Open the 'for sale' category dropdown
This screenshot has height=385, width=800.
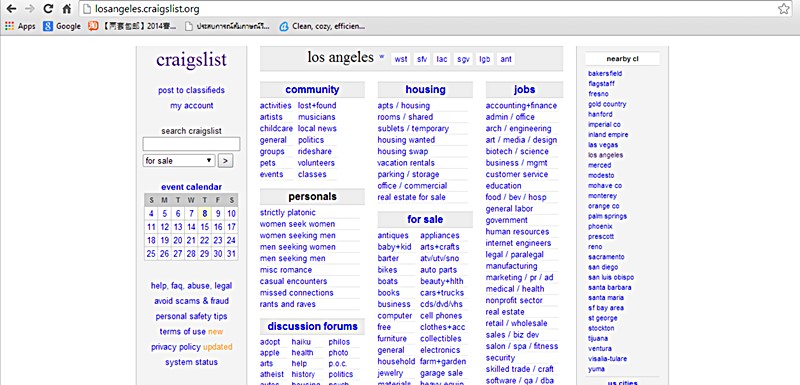(x=179, y=161)
